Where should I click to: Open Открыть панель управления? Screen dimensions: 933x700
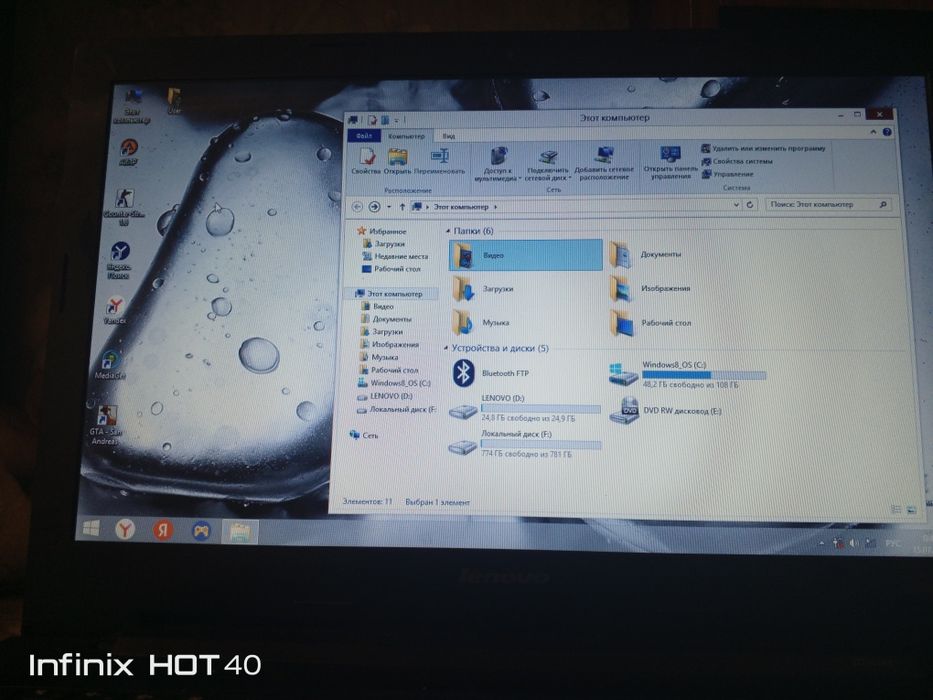(671, 162)
